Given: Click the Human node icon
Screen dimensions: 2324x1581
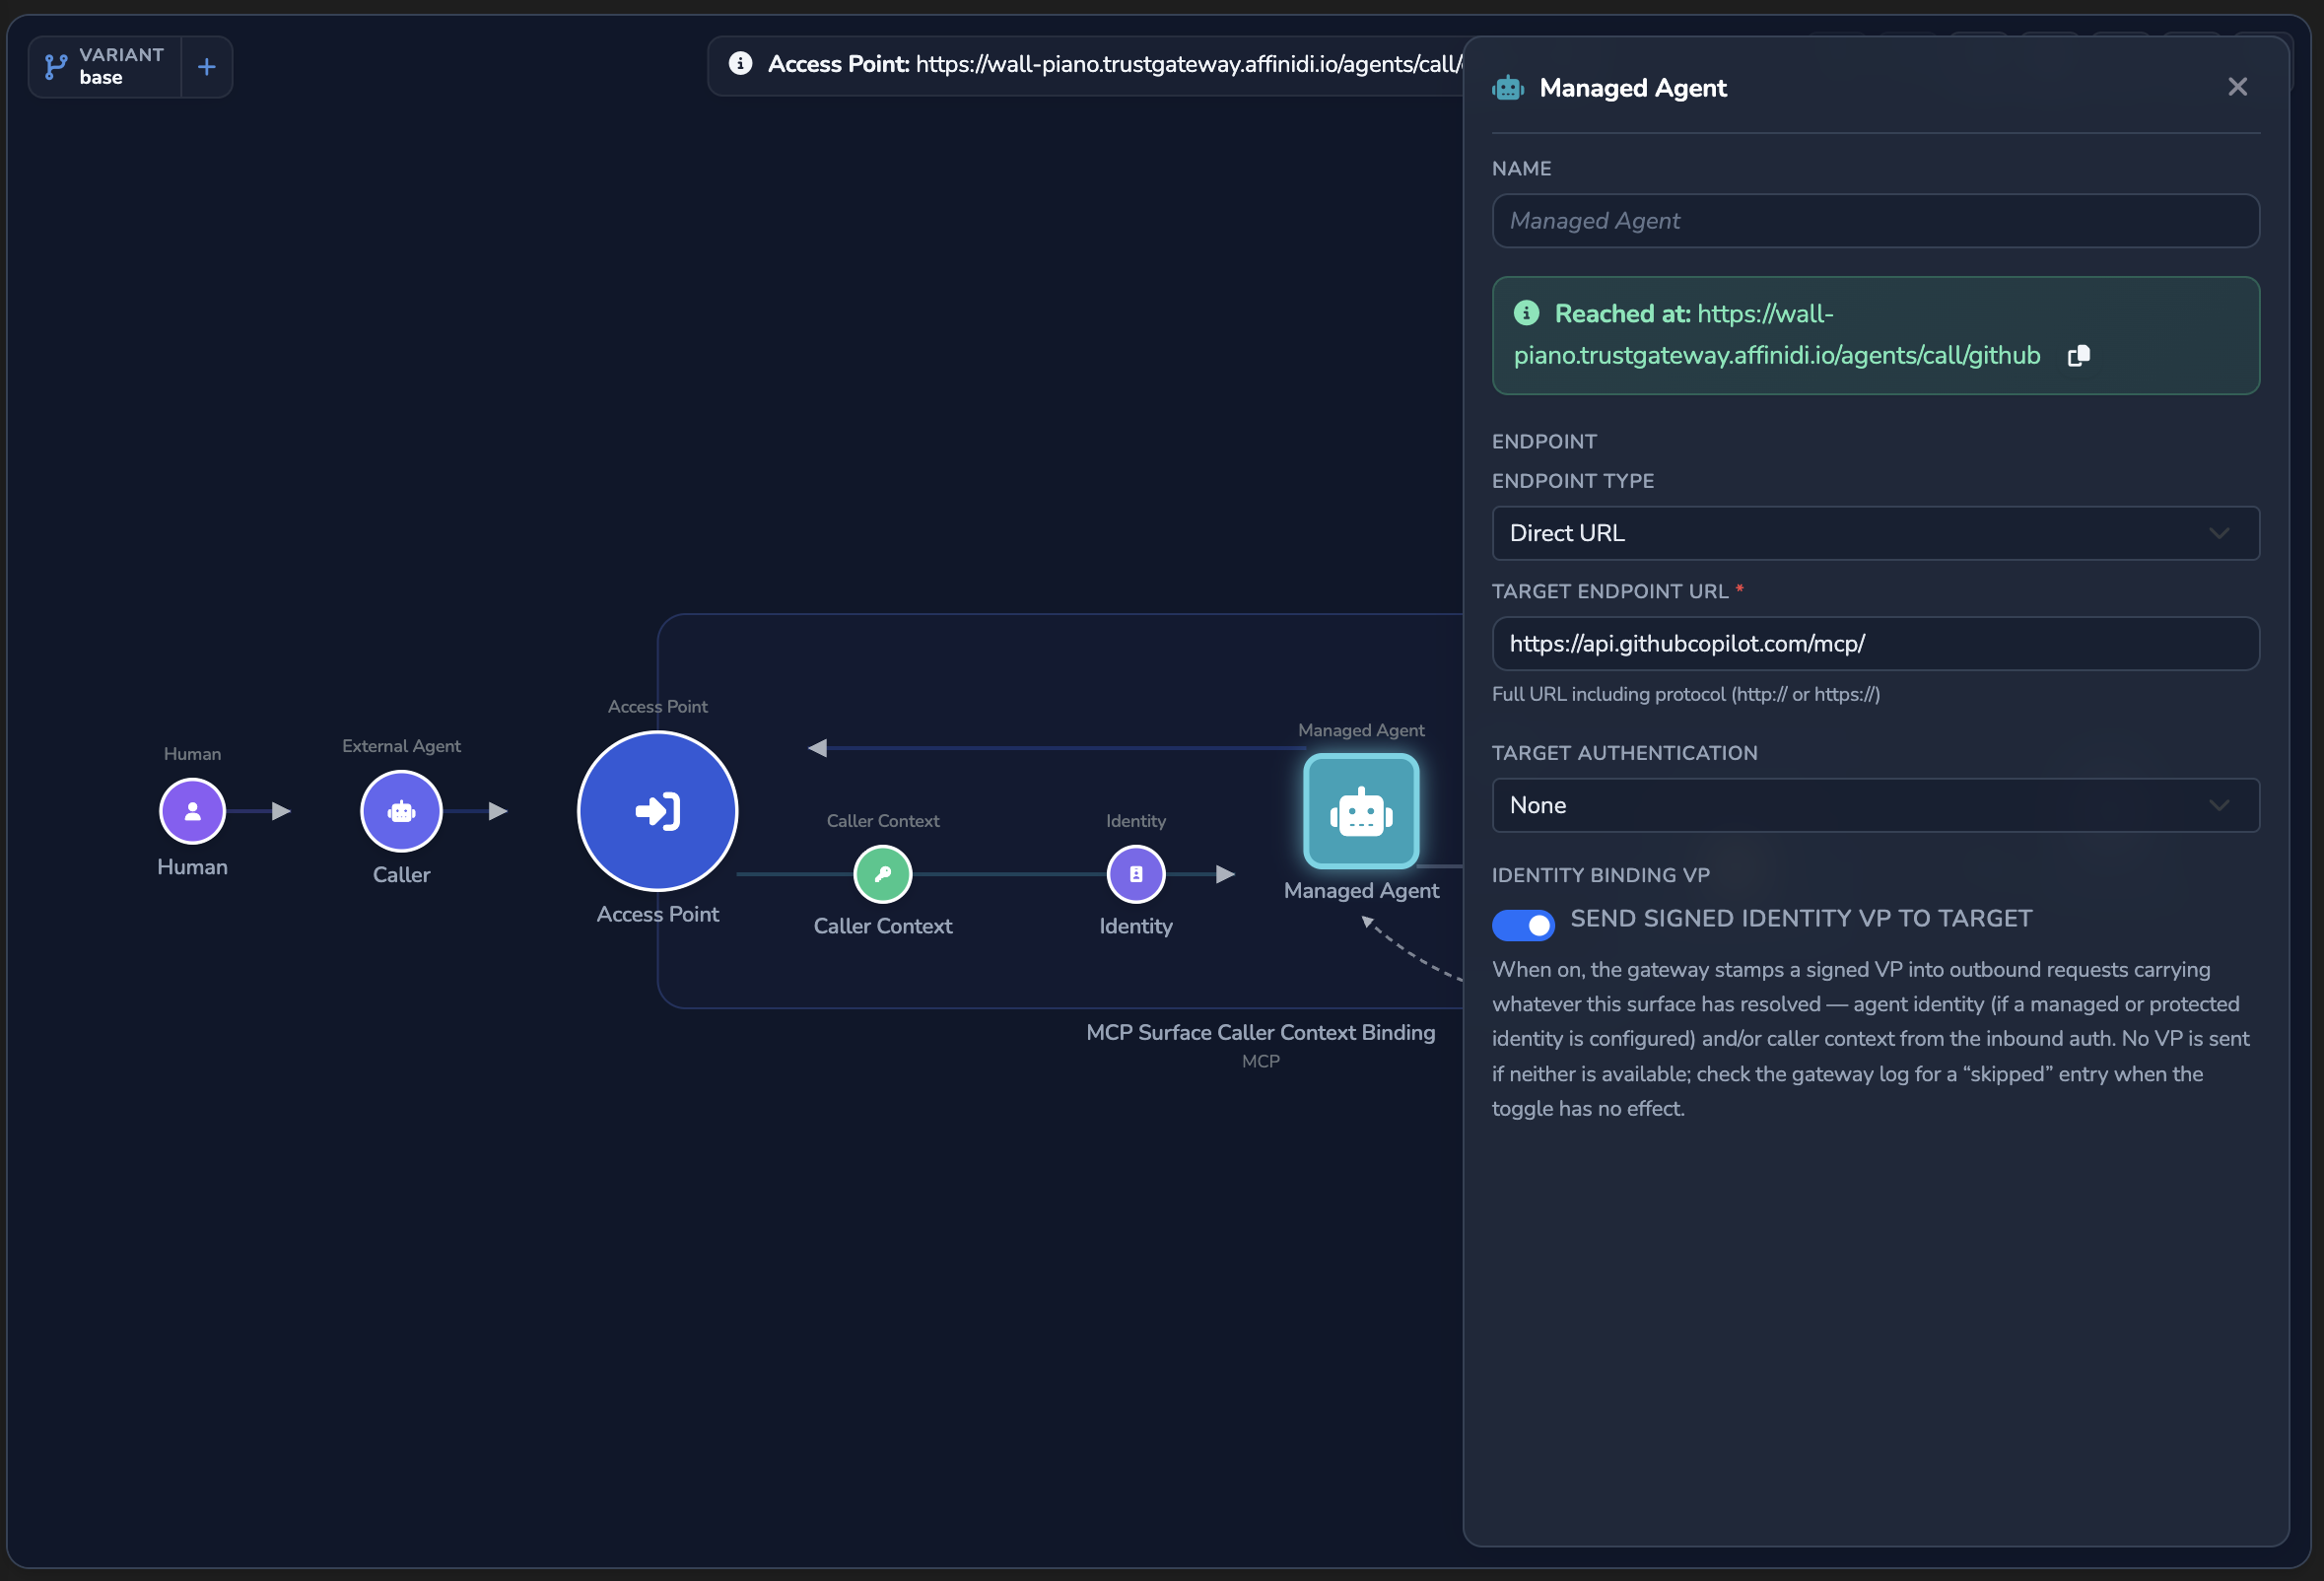Looking at the screenshot, I should (192, 811).
